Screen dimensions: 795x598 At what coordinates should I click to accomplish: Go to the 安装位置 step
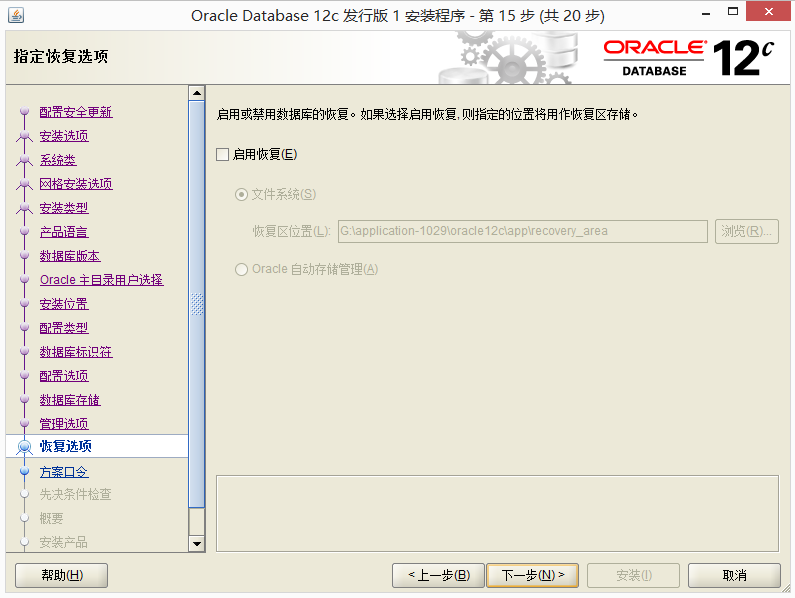tap(64, 304)
